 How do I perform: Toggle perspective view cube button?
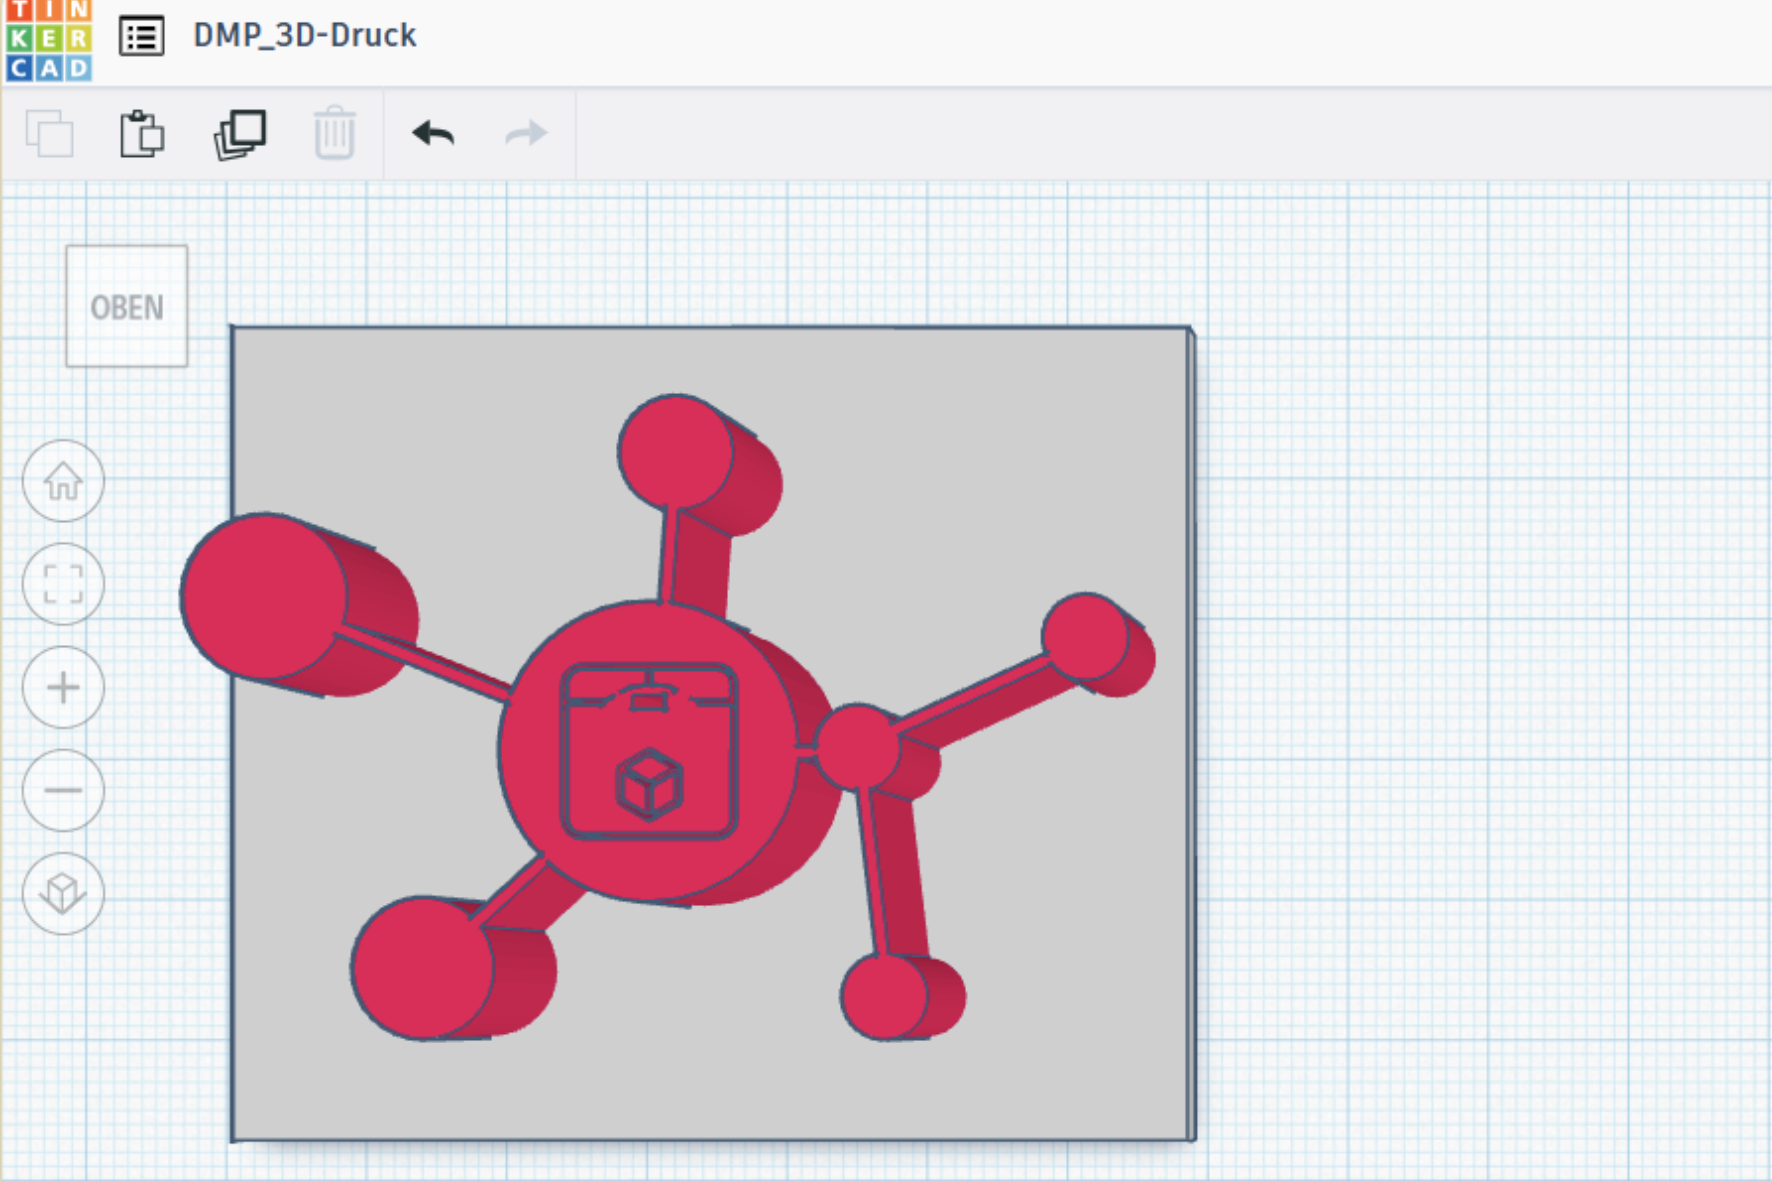coord(63,893)
